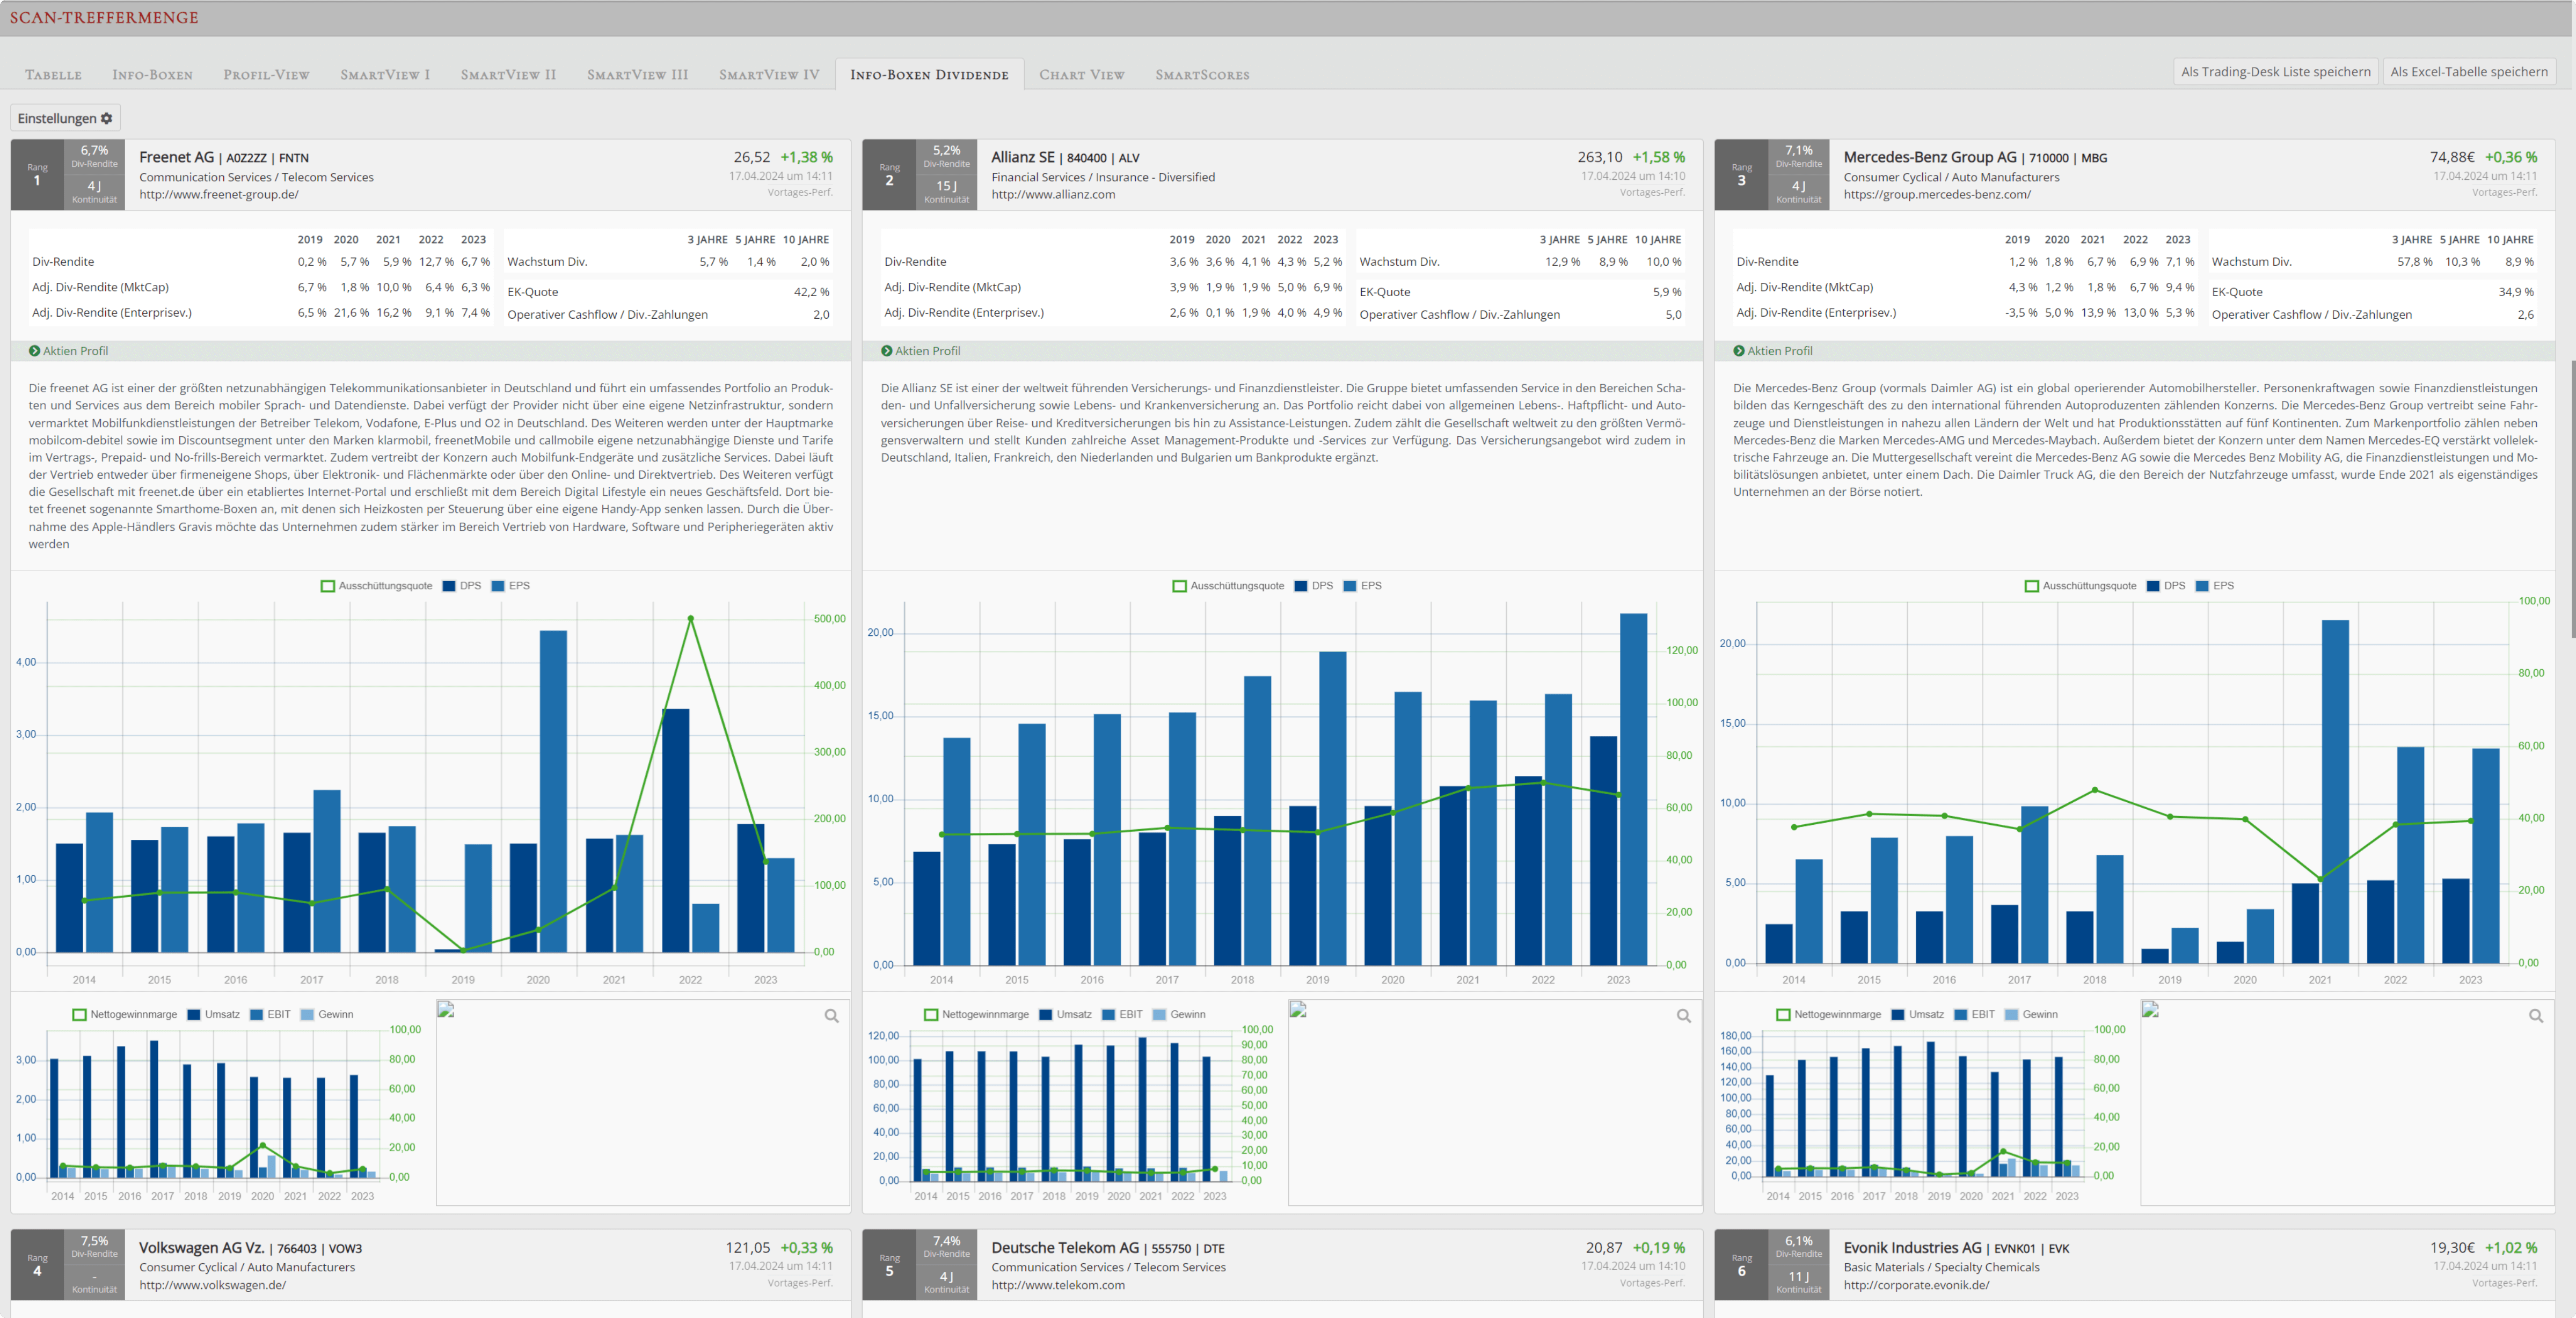Click the Einstellungen gear icon
Screen dimensions: 2576x1318
point(107,118)
